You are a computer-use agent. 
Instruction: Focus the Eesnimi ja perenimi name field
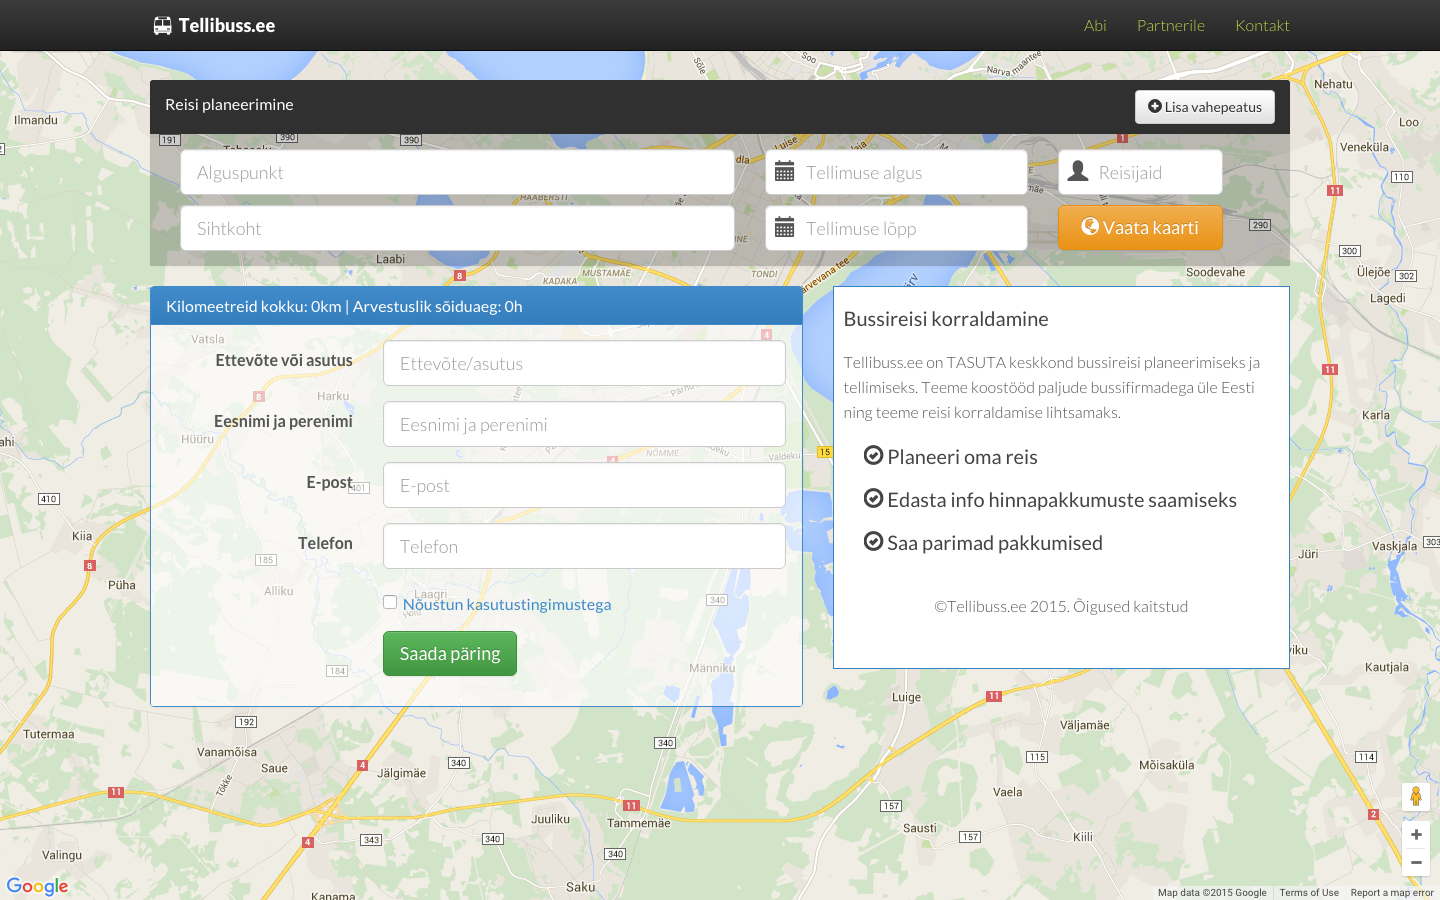point(584,424)
